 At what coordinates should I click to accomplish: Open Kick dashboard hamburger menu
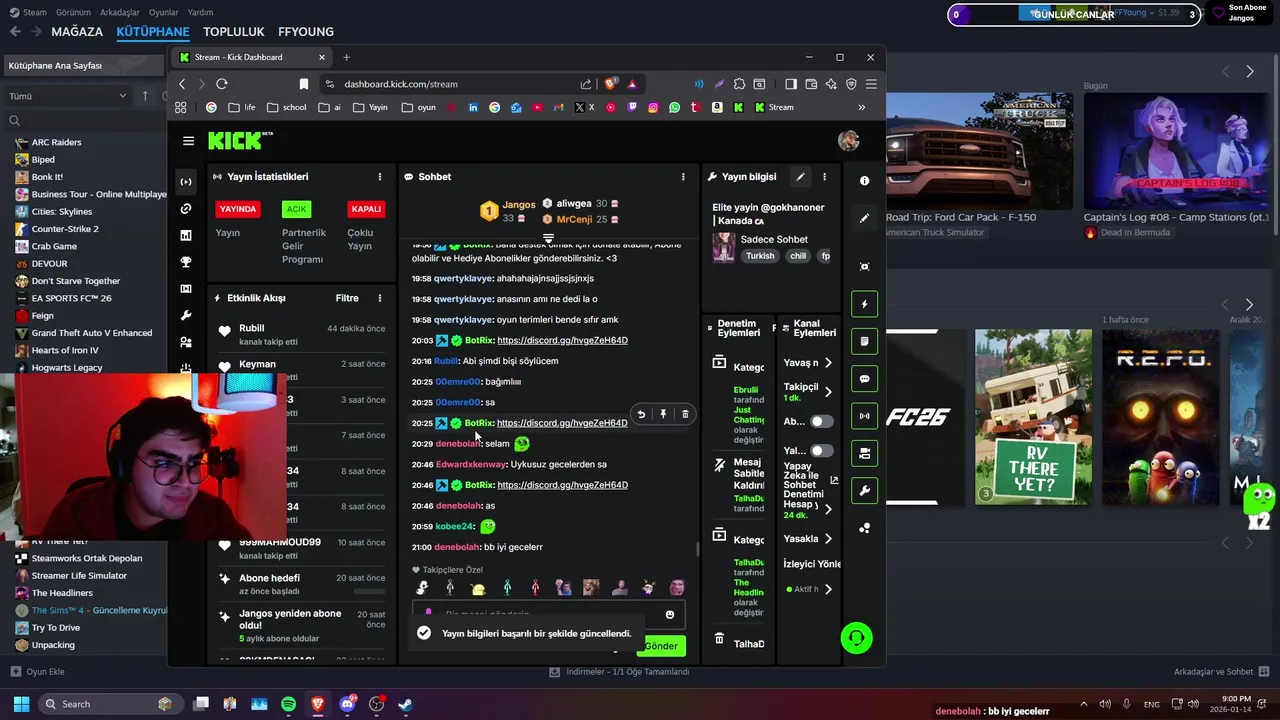click(188, 141)
